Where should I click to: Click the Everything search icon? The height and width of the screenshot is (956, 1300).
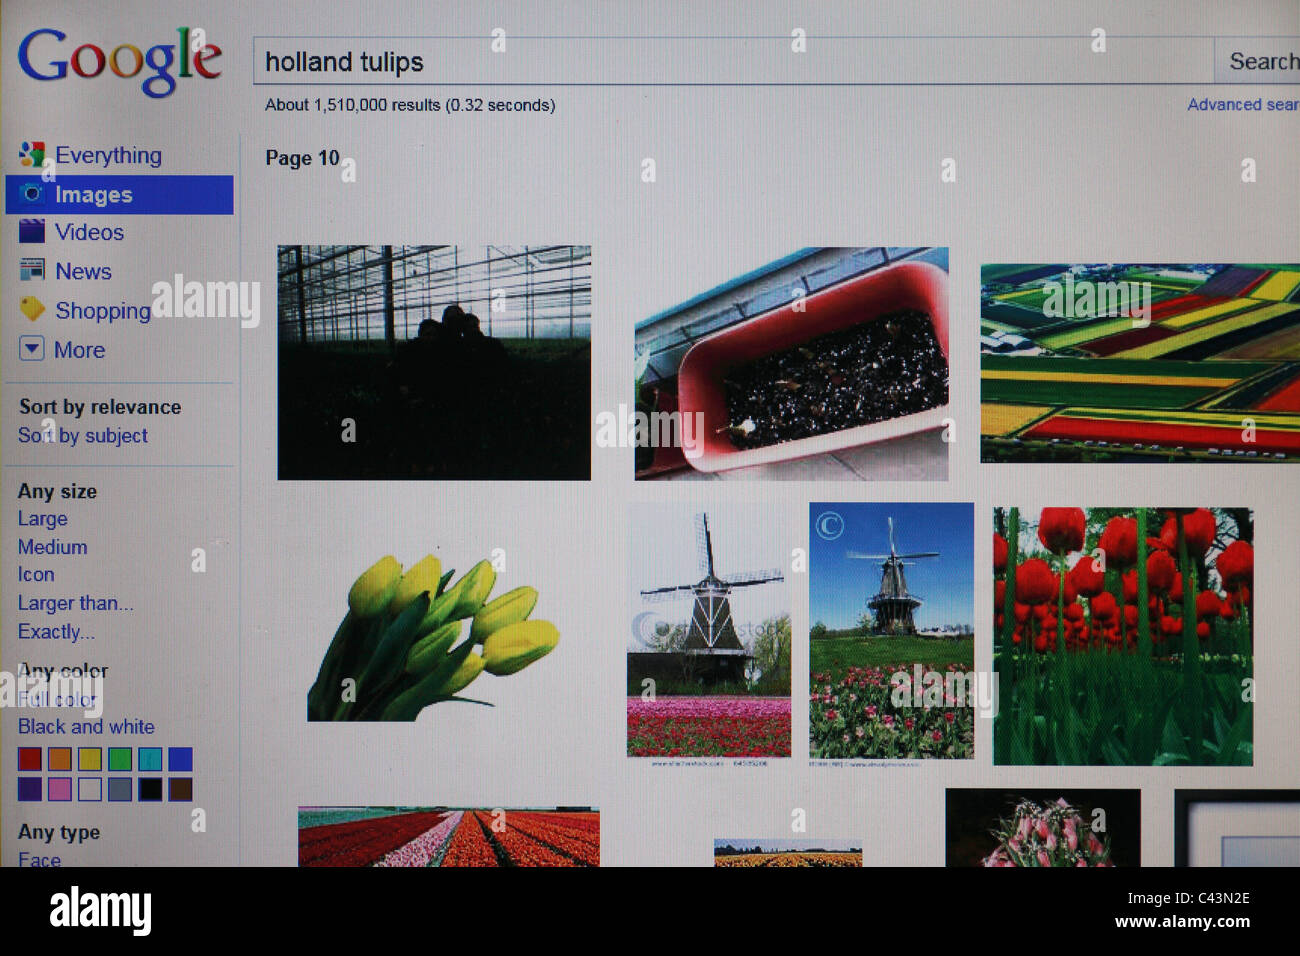[x=32, y=154]
